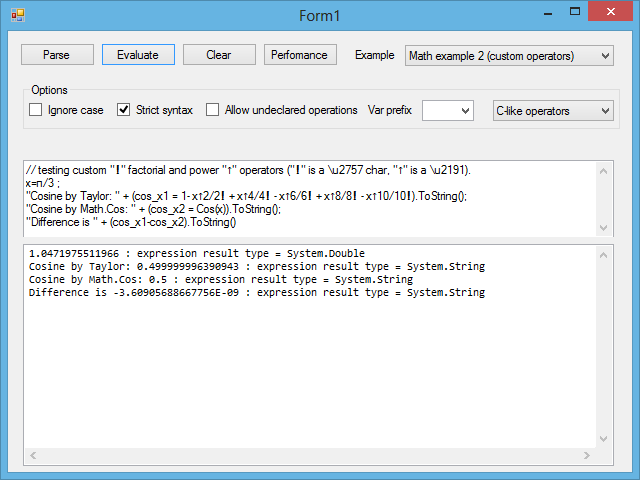Toggle Allow undeclared operations checkbox
Screen dimensions: 640x480
click(213, 110)
